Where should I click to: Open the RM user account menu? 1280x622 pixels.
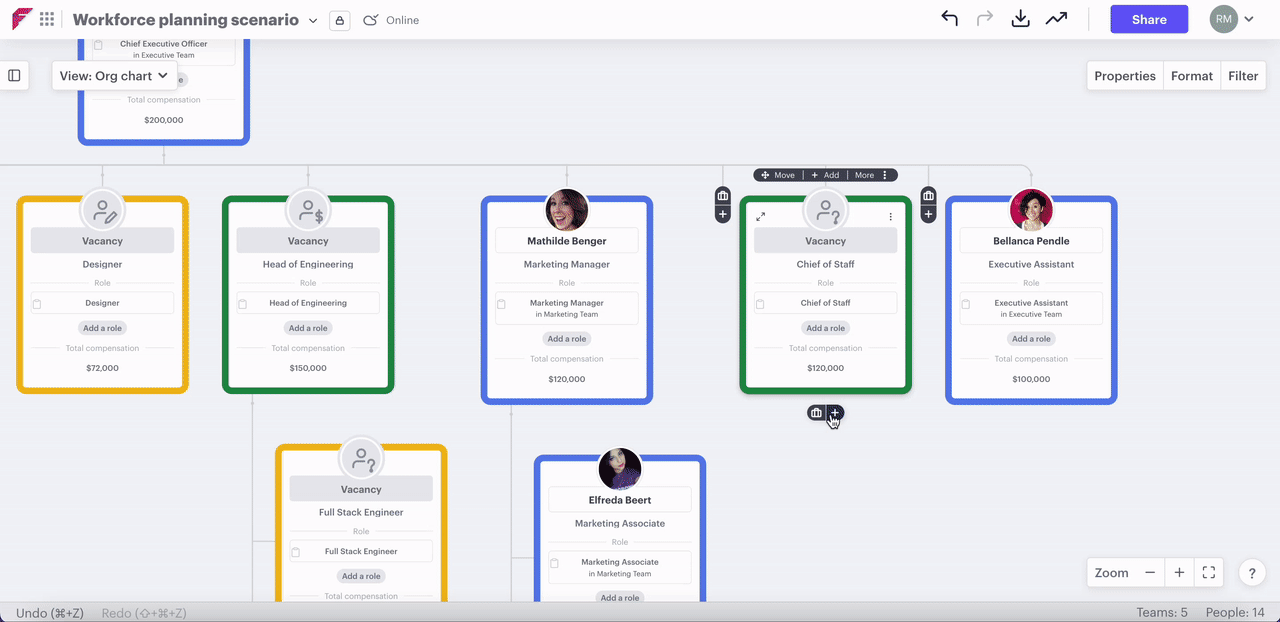pos(1231,19)
